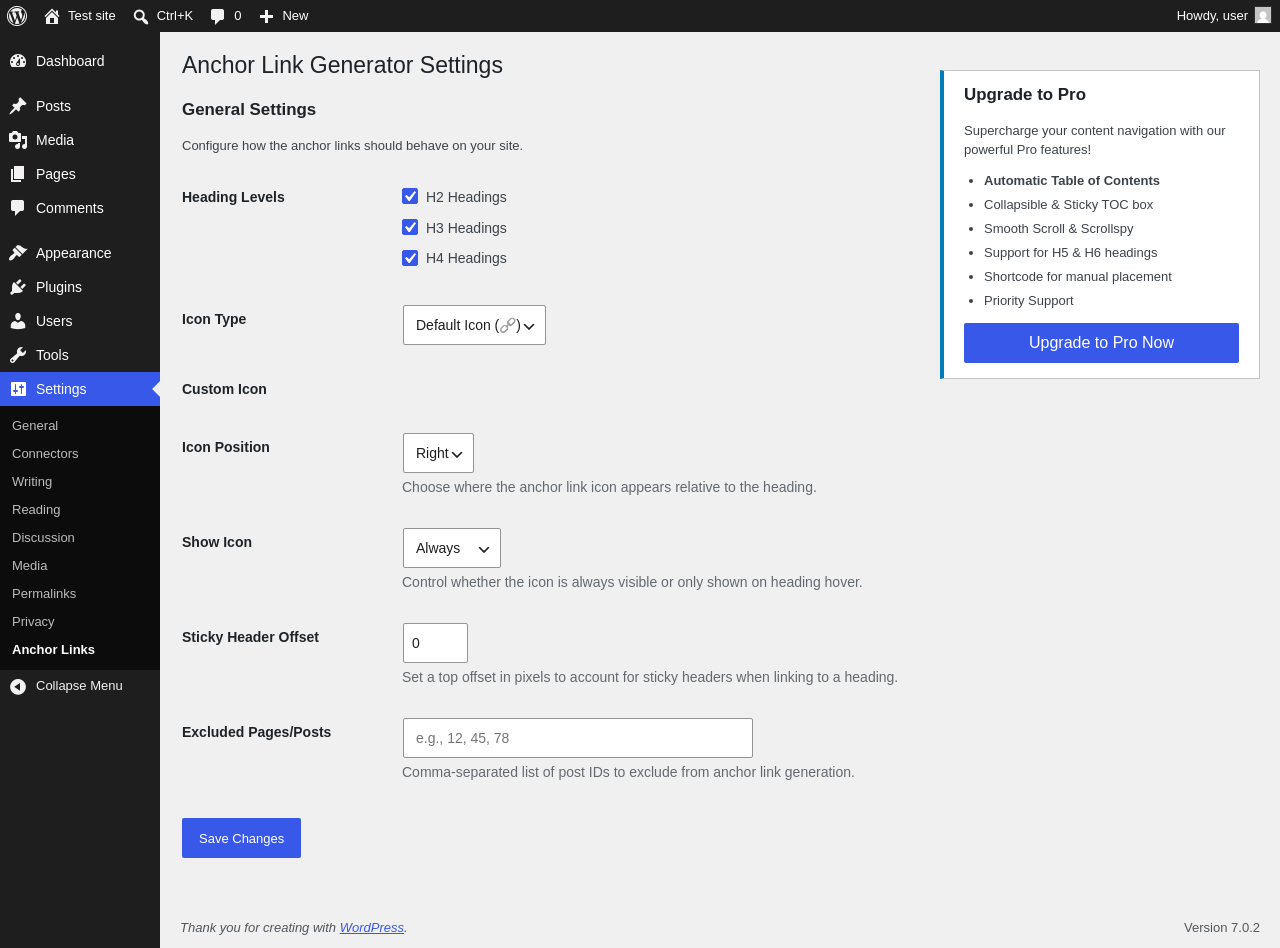Image resolution: width=1280 pixels, height=948 pixels.
Task: Toggle the H4 Headings checkbox
Action: click(x=410, y=258)
